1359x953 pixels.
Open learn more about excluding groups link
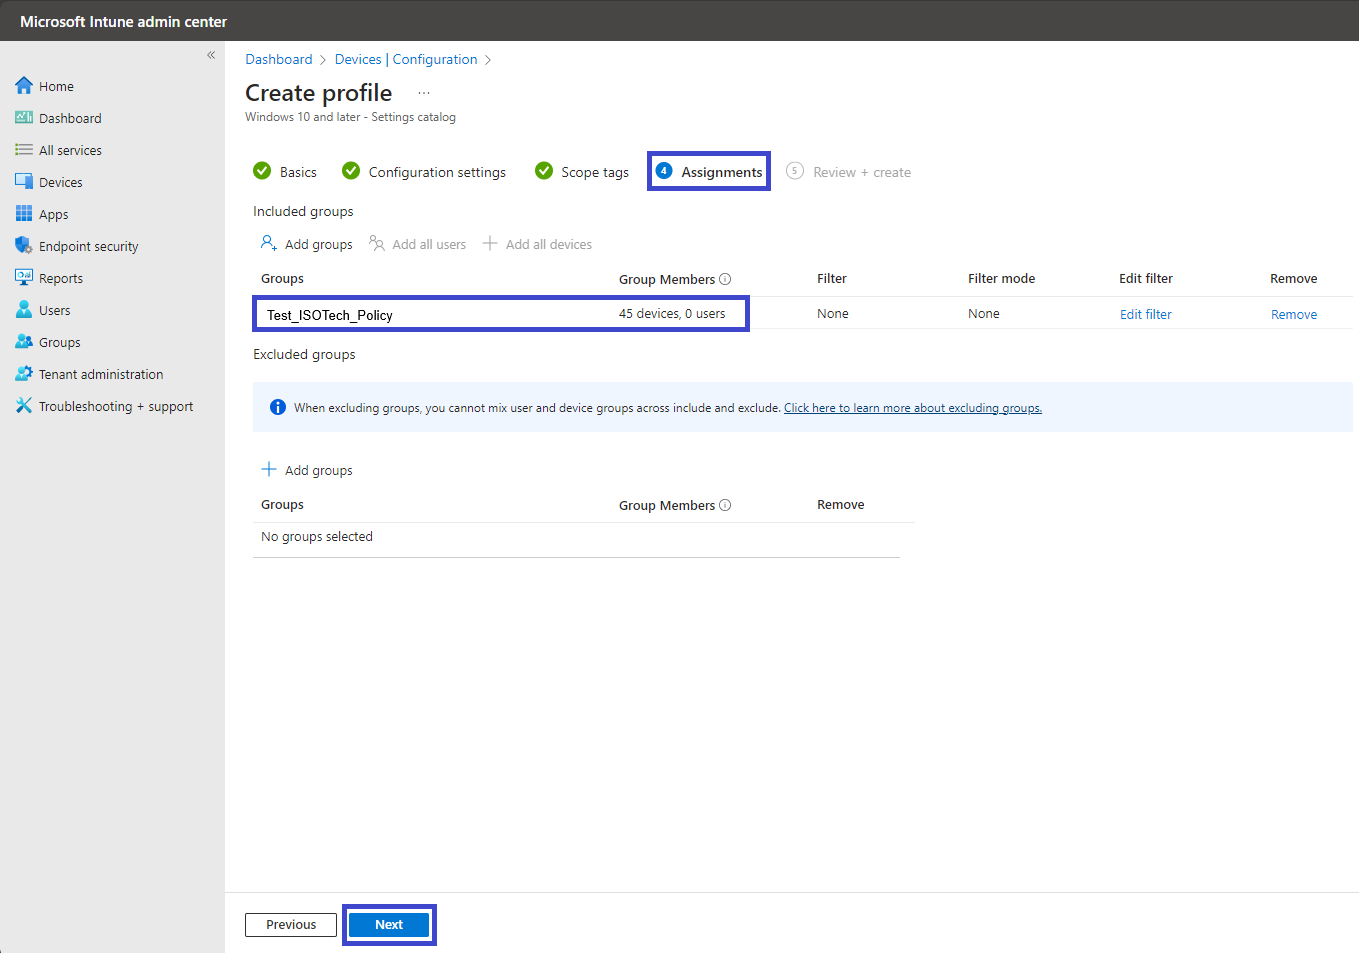913,408
